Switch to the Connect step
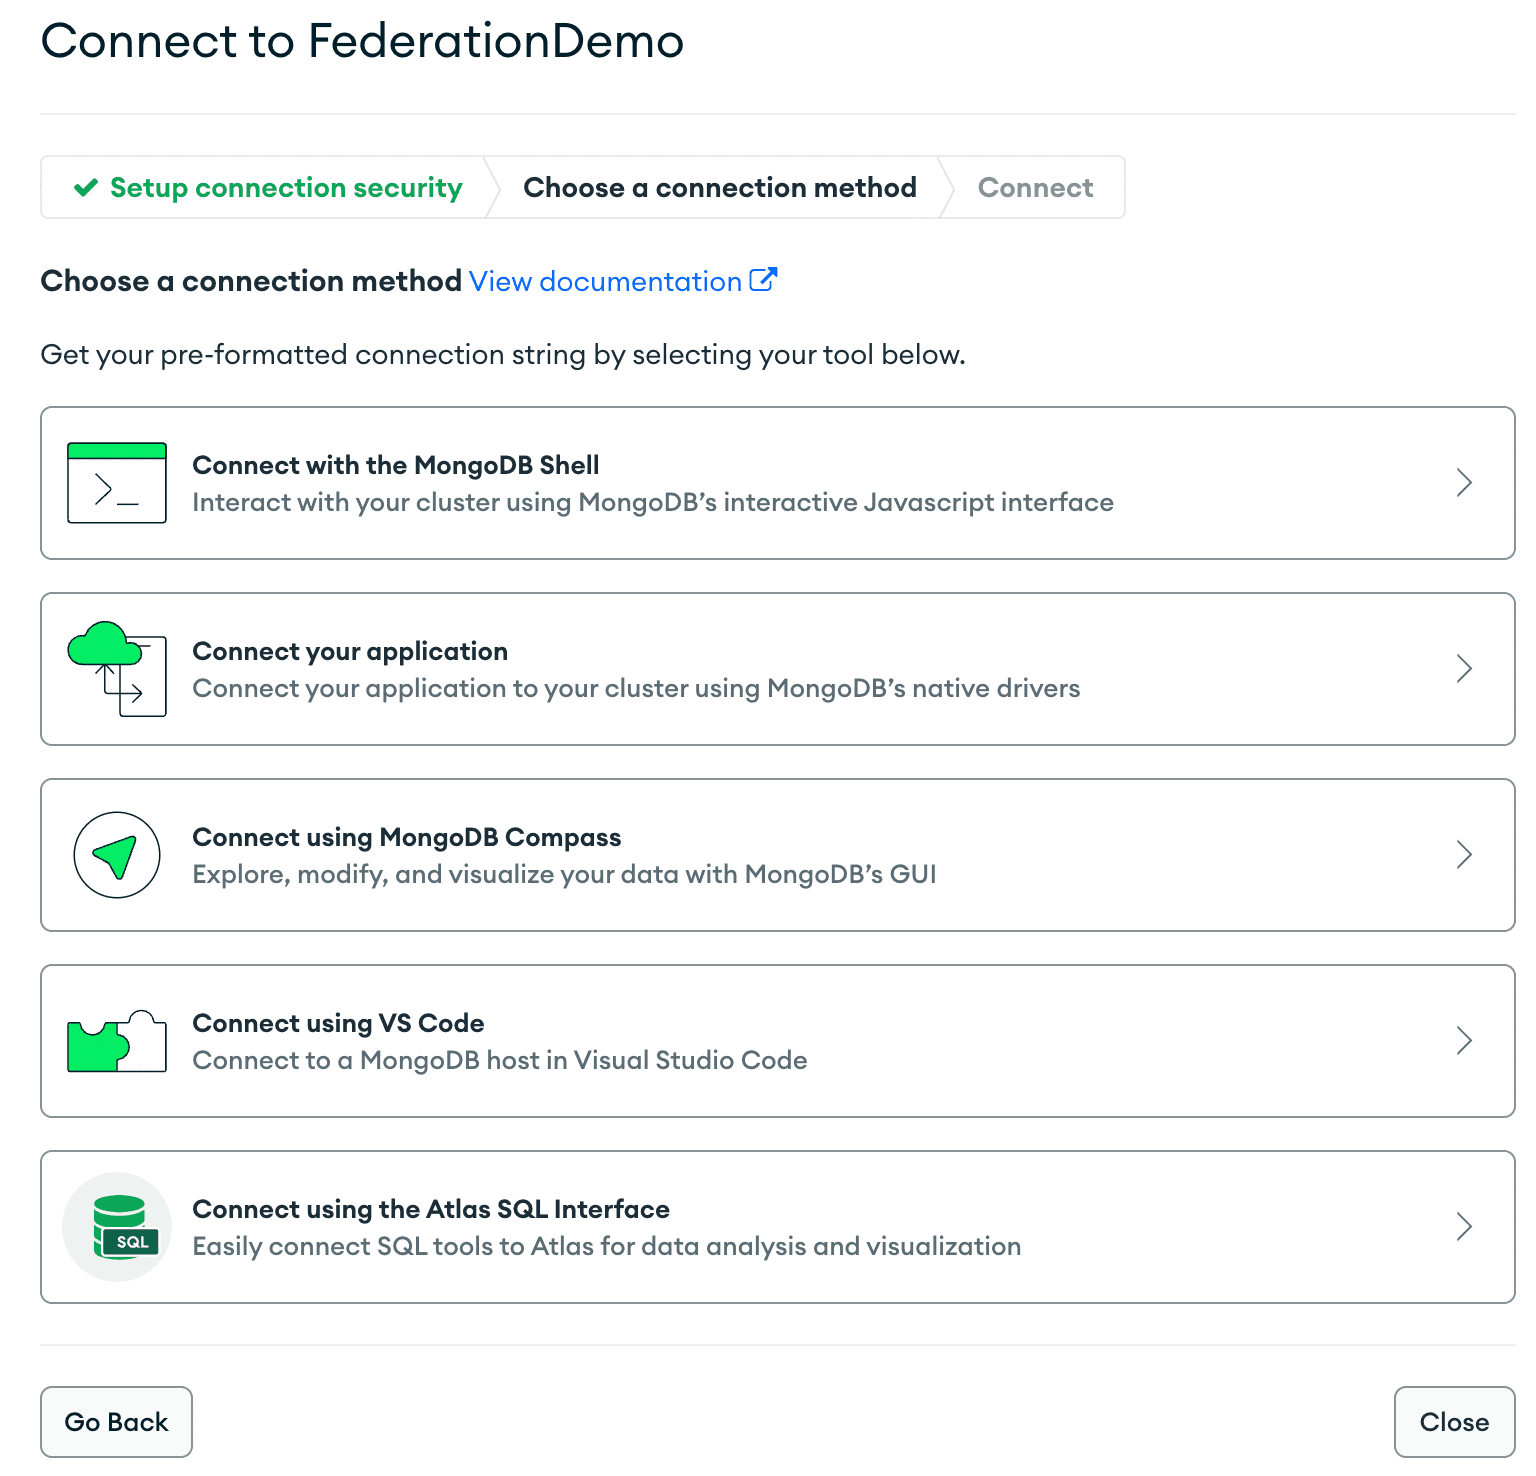The width and height of the screenshot is (1536, 1476). (1035, 188)
